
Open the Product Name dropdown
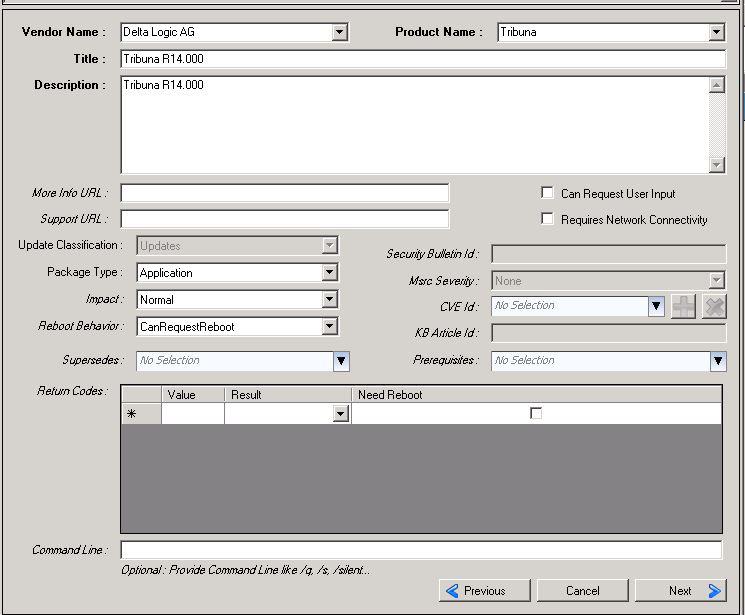[716, 32]
